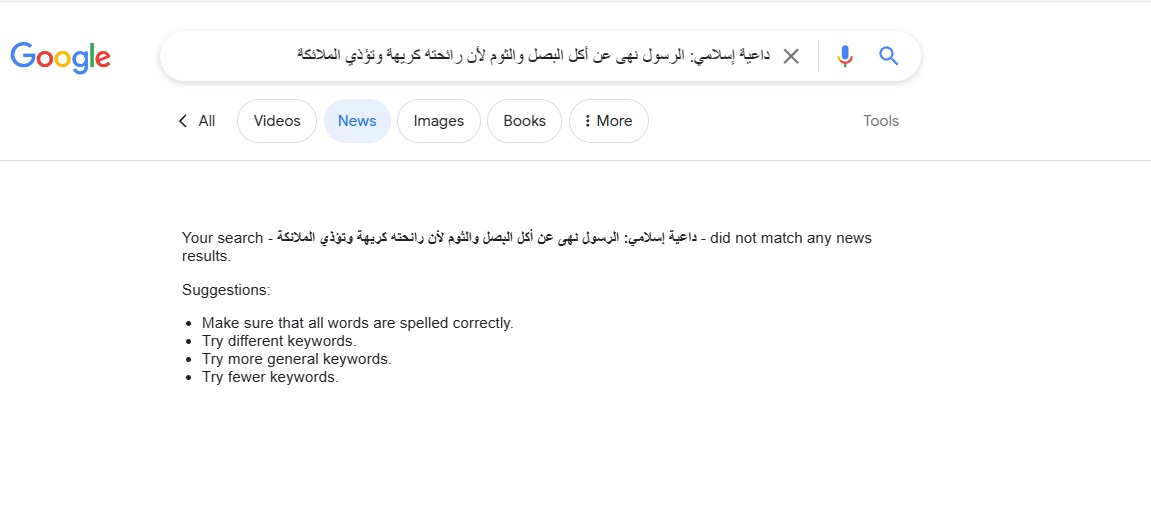Open the Images results tab

[x=439, y=121]
